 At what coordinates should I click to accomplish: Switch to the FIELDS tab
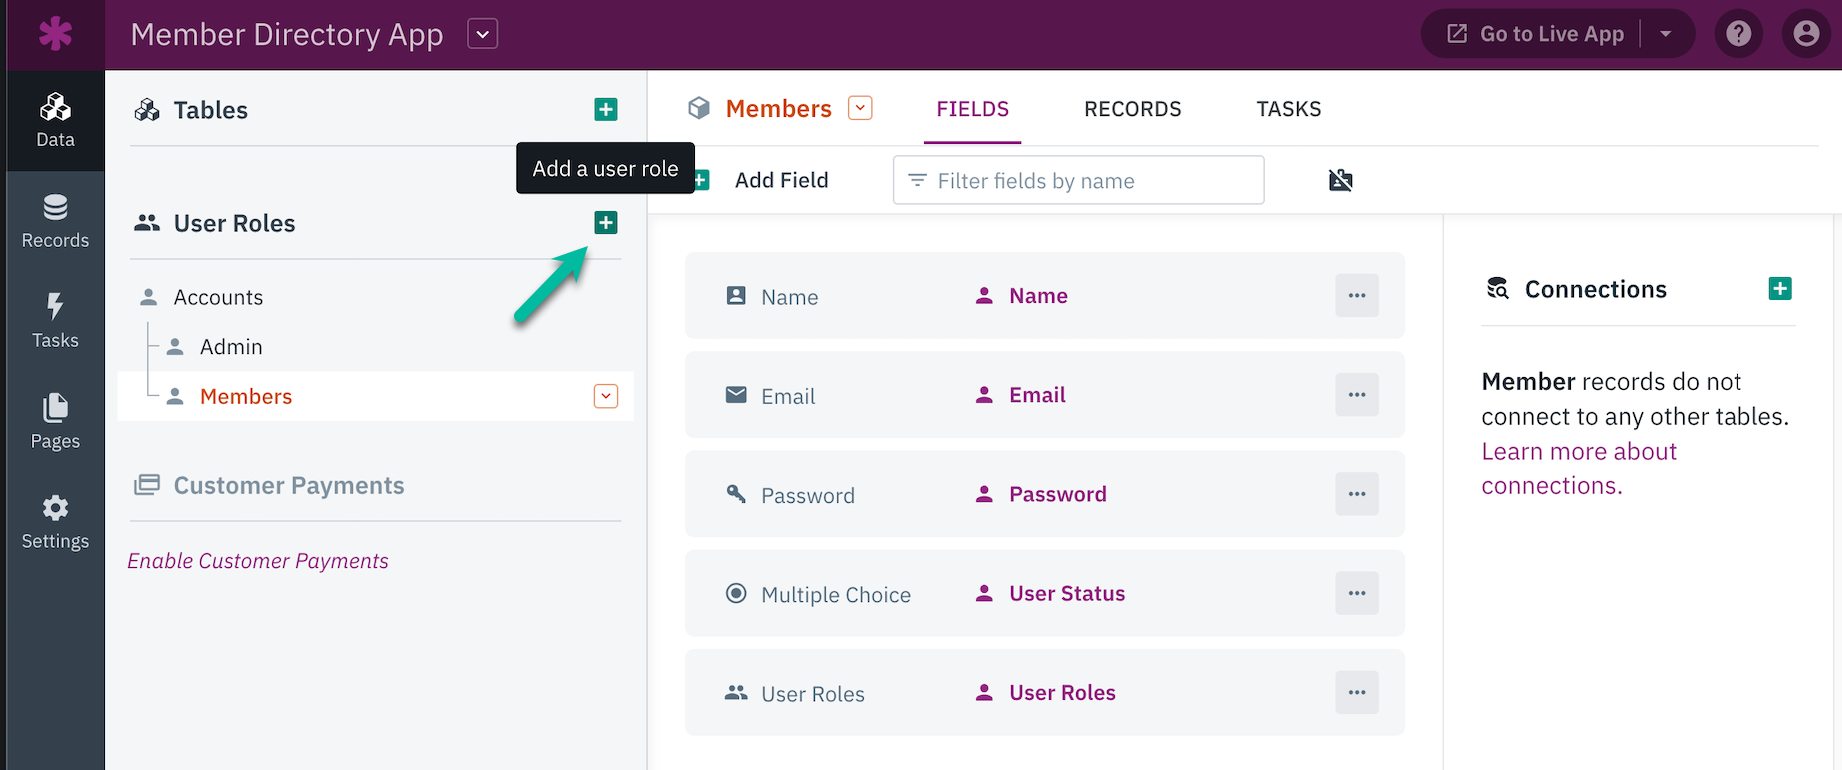(x=973, y=109)
